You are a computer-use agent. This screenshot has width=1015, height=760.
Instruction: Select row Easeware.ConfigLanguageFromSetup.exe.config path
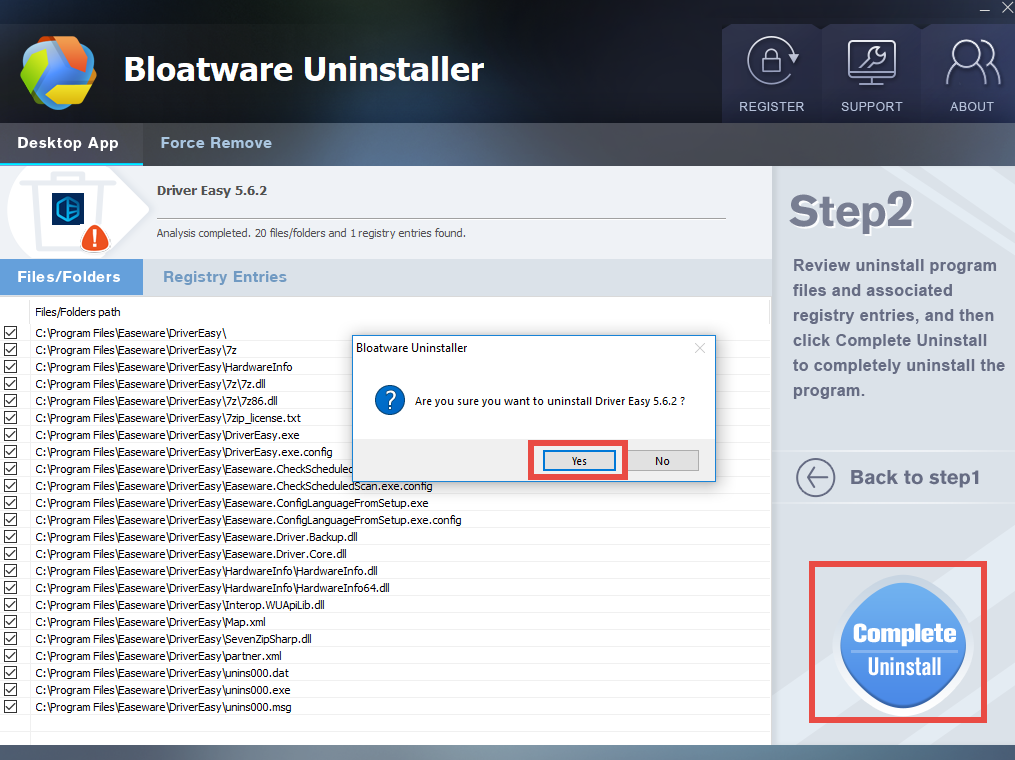click(248, 520)
